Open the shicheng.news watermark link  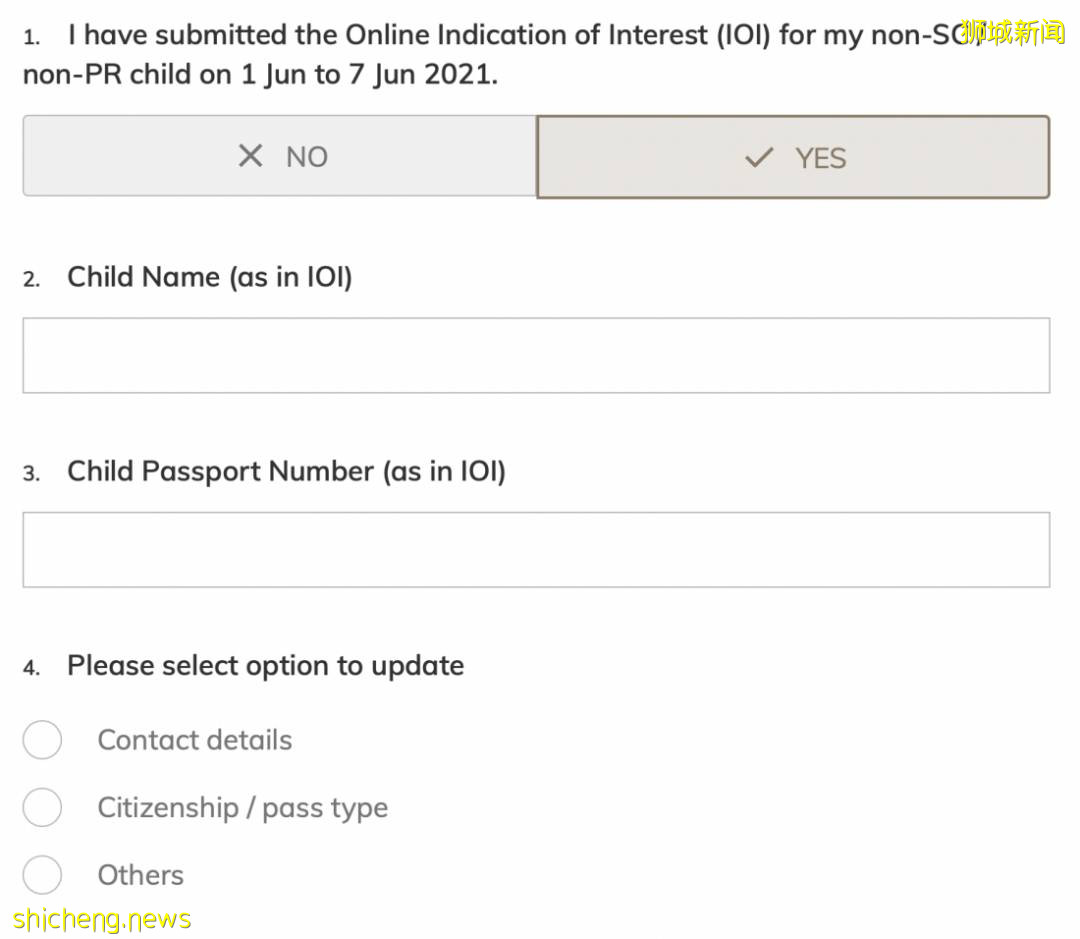pos(102,919)
